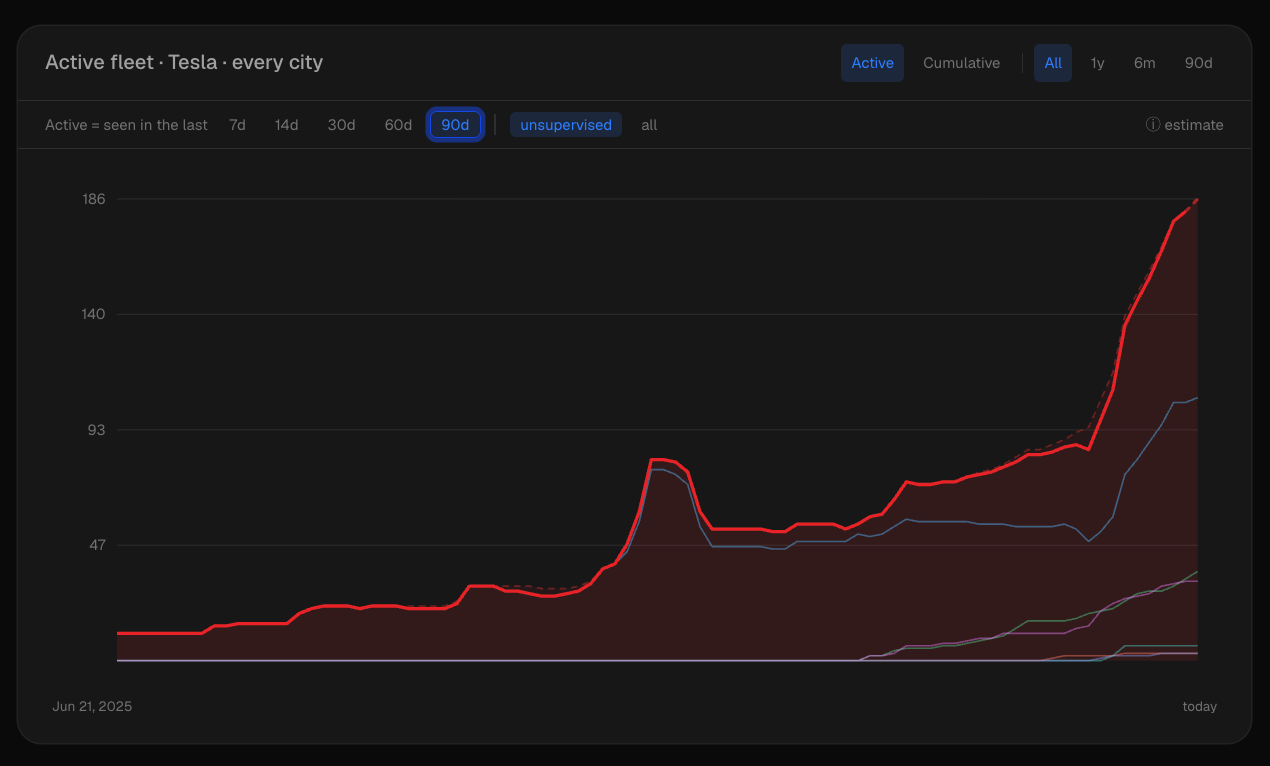Click the red line's endpoint at 186
The image size is (1270, 766).
point(1197,200)
